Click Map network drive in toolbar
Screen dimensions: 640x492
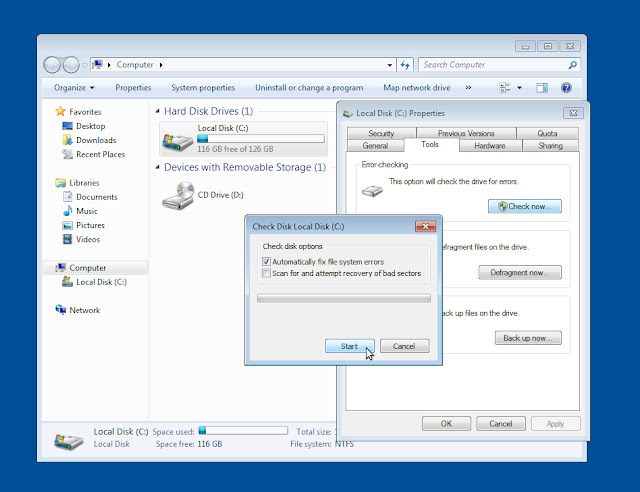(x=417, y=88)
